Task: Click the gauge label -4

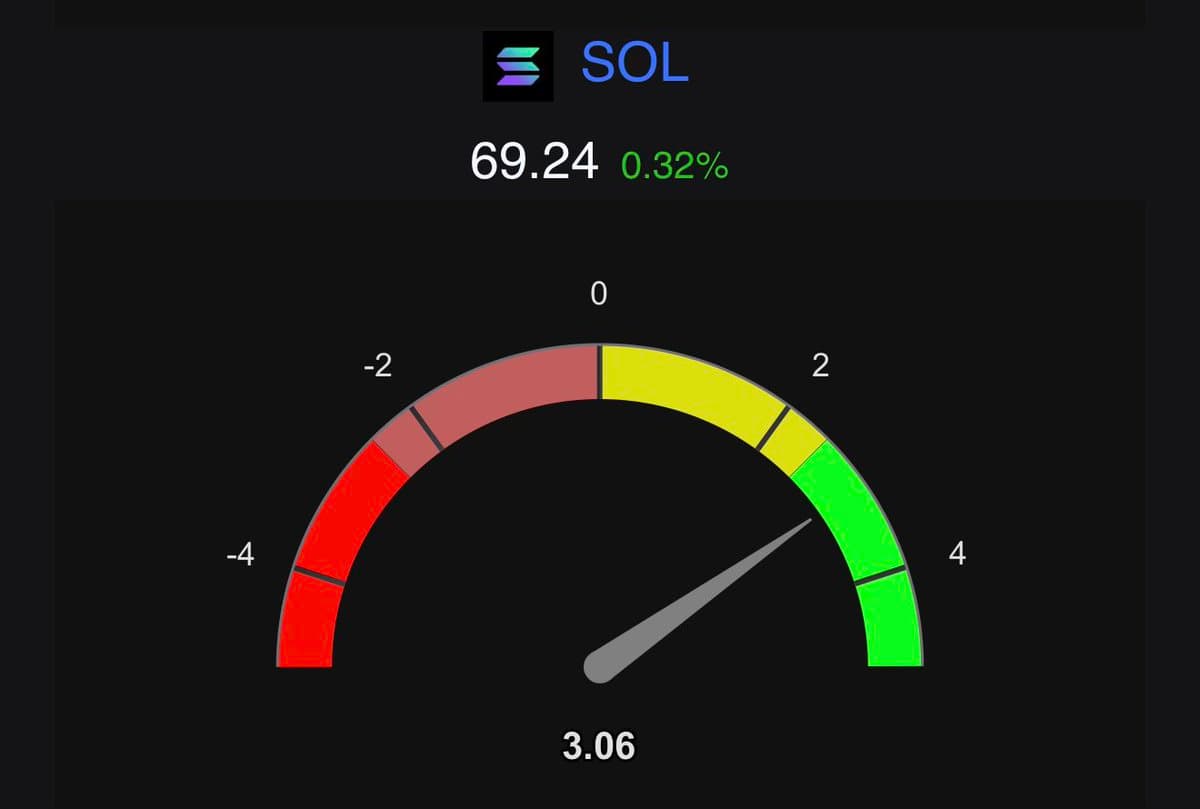Action: tap(240, 554)
